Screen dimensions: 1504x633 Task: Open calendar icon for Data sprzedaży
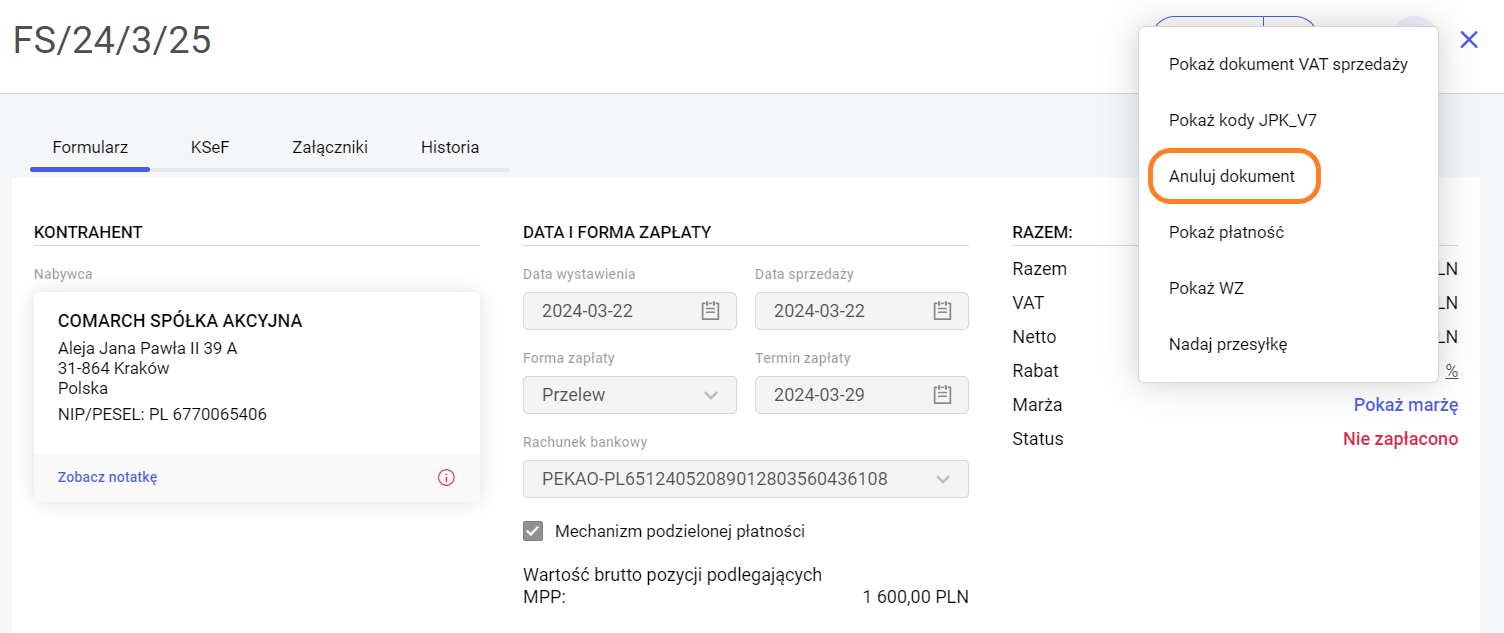[x=942, y=311]
